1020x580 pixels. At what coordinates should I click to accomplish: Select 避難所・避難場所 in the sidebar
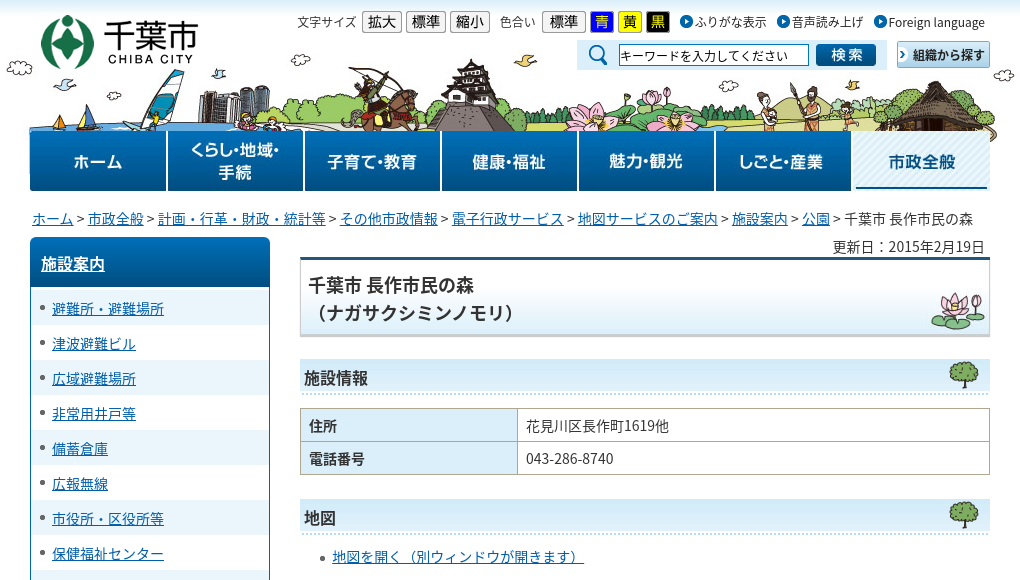pyautogui.click(x=108, y=308)
